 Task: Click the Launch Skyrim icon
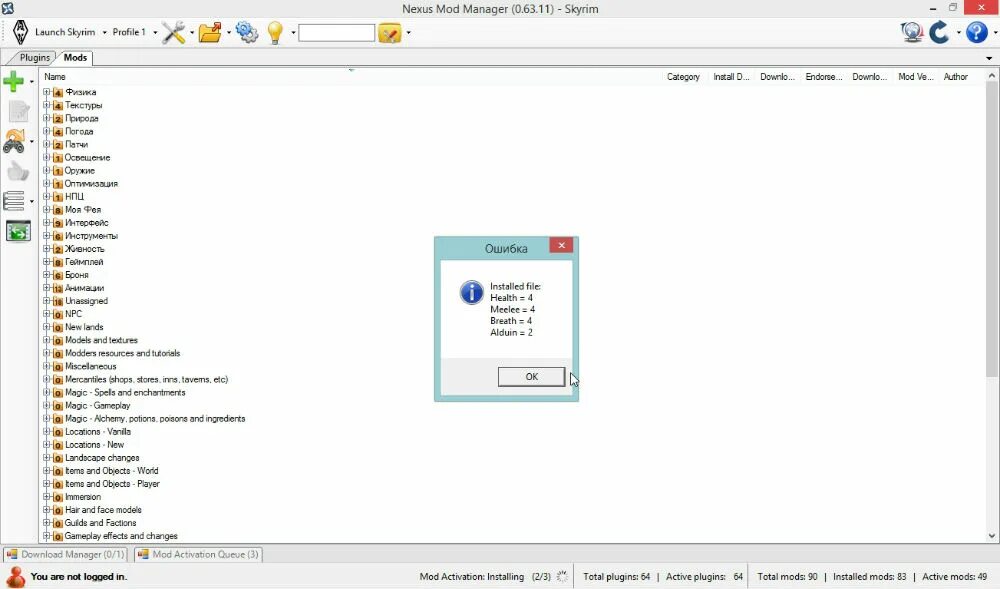[x=20, y=32]
